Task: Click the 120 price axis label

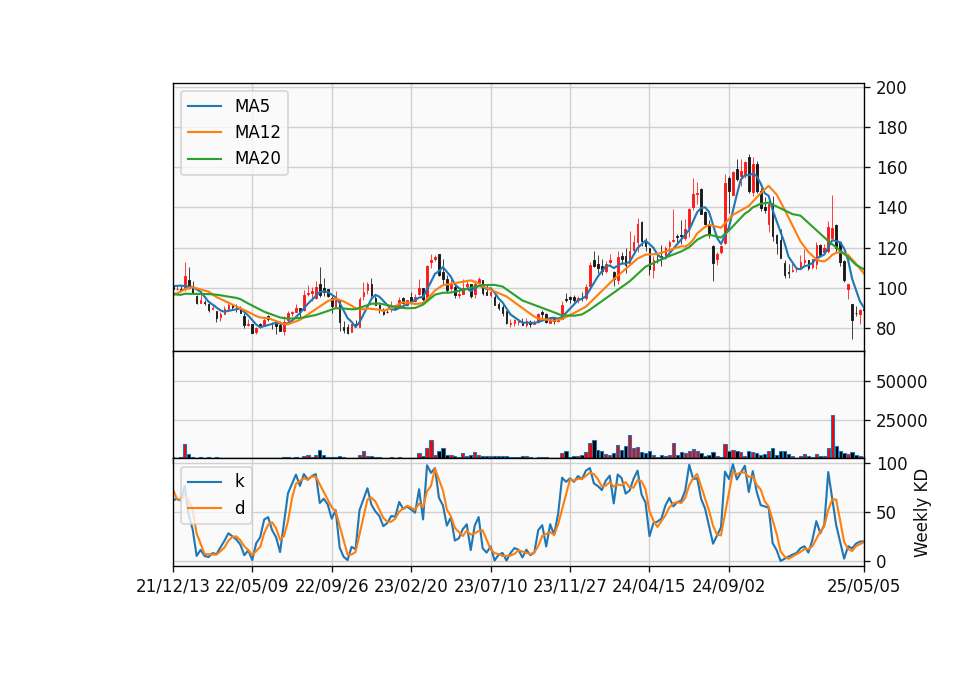Action: 891,249
